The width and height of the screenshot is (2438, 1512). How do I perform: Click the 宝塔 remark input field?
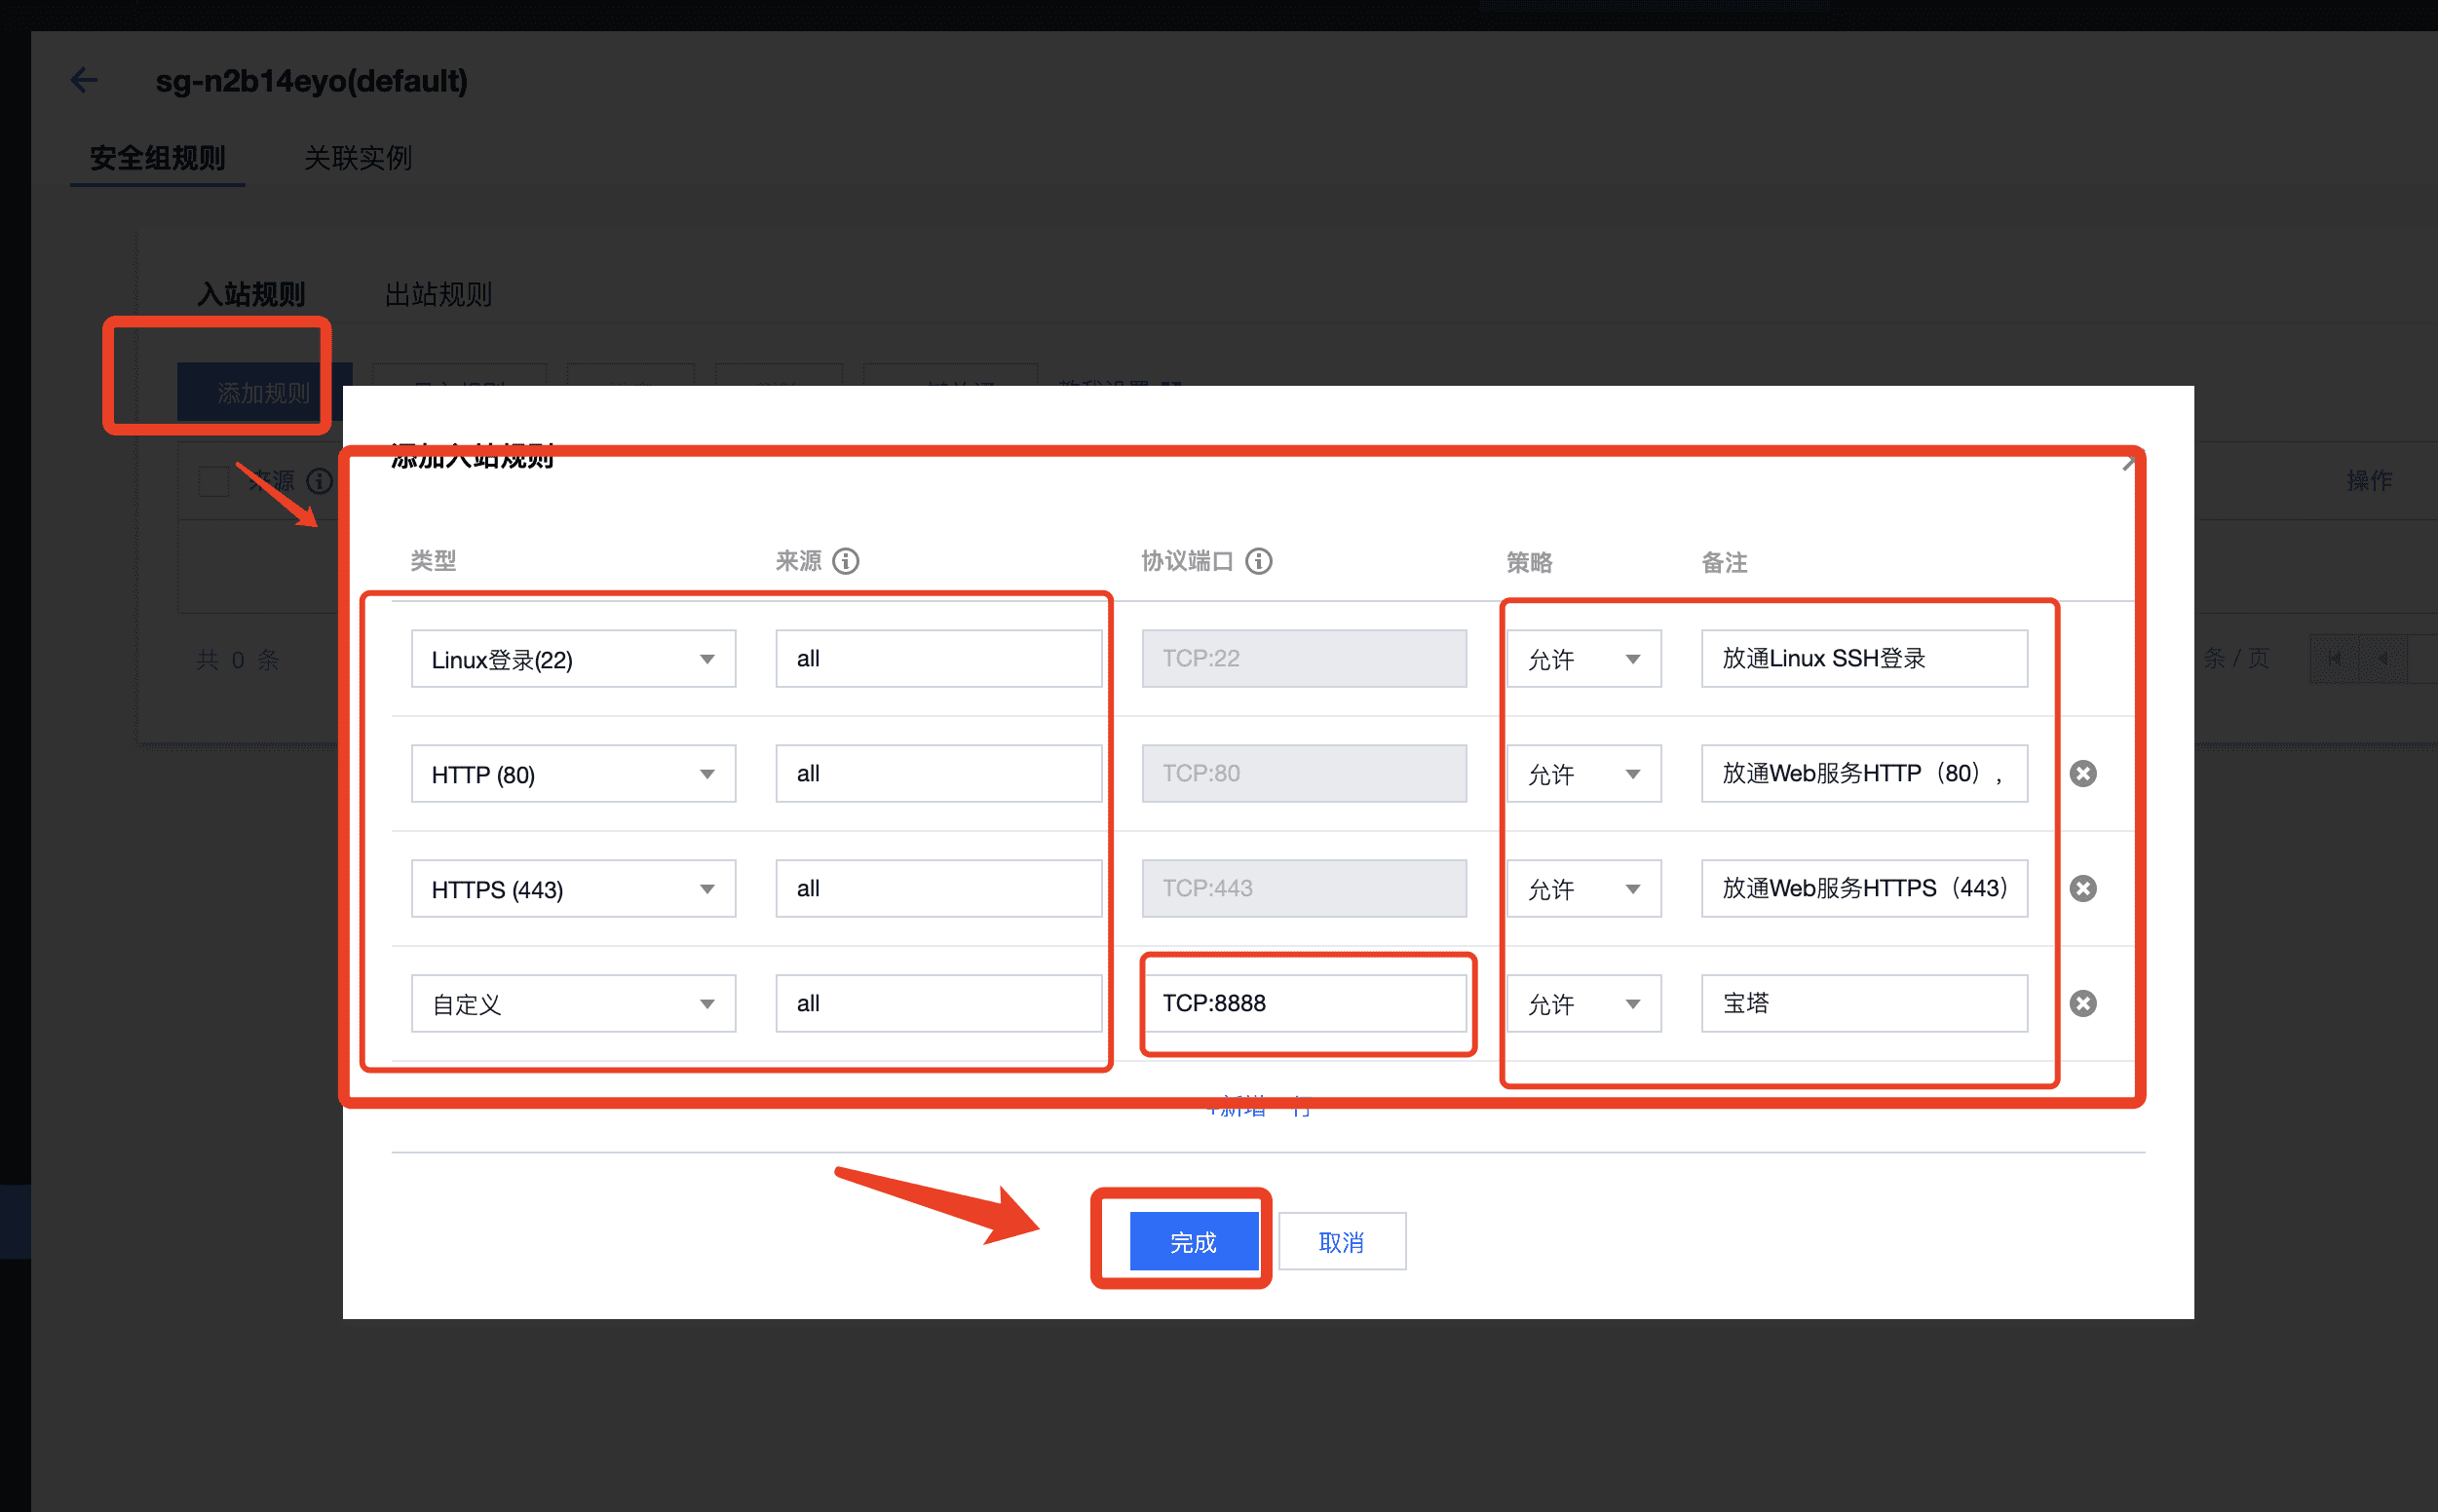(1863, 1003)
